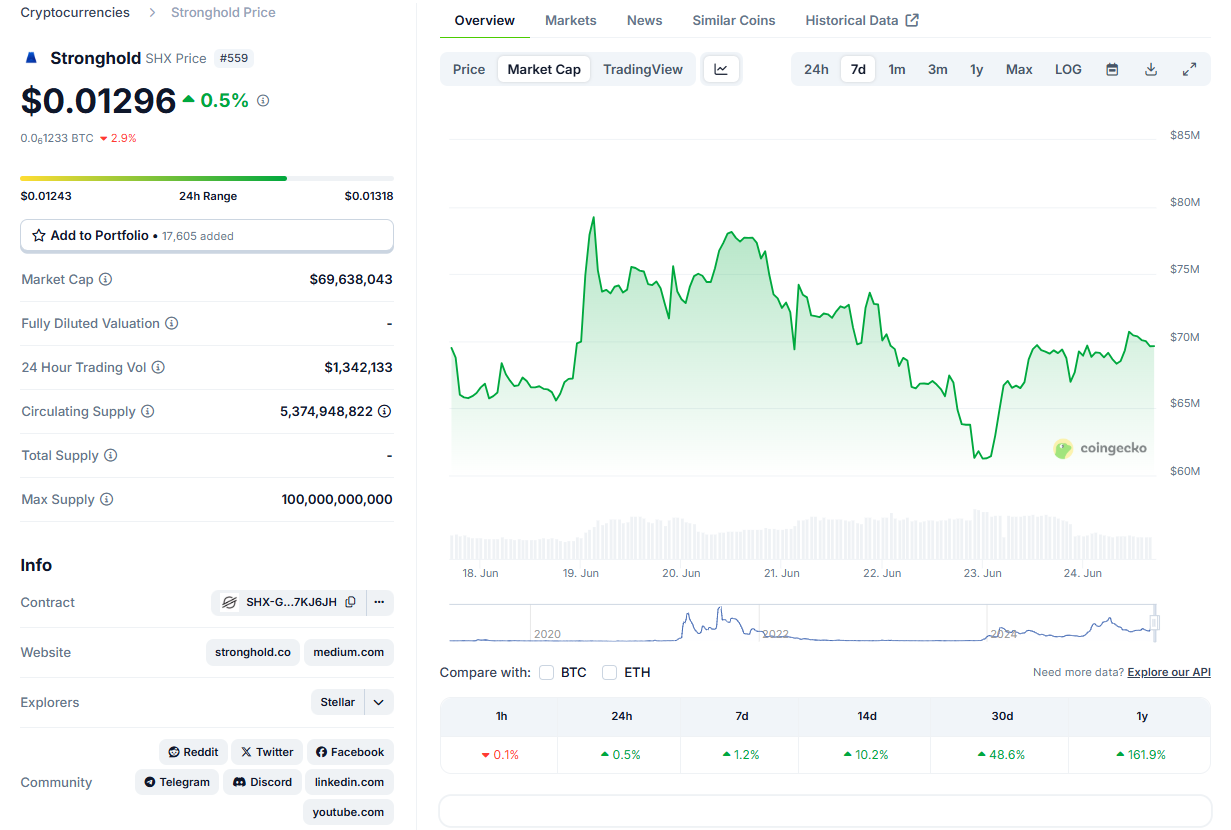Switch chart to TradingView
Image resolution: width=1231 pixels, height=830 pixels.
click(x=643, y=69)
